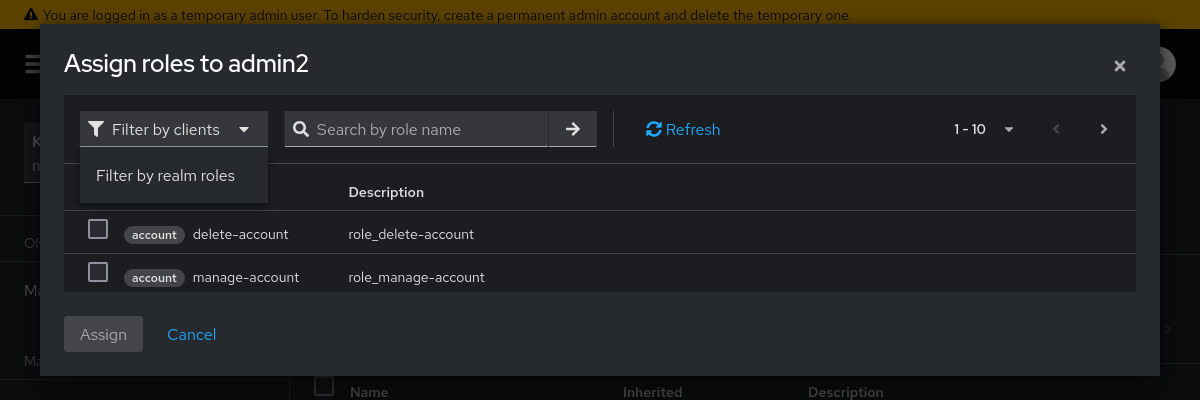The height and width of the screenshot is (400, 1200).
Task: Open the hamburger navigation menu
Action: [x=33, y=65]
